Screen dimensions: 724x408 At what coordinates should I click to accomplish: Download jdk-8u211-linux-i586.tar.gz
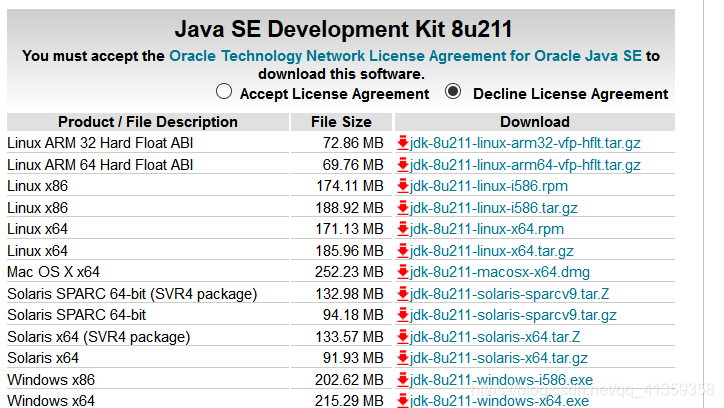[x=494, y=208]
